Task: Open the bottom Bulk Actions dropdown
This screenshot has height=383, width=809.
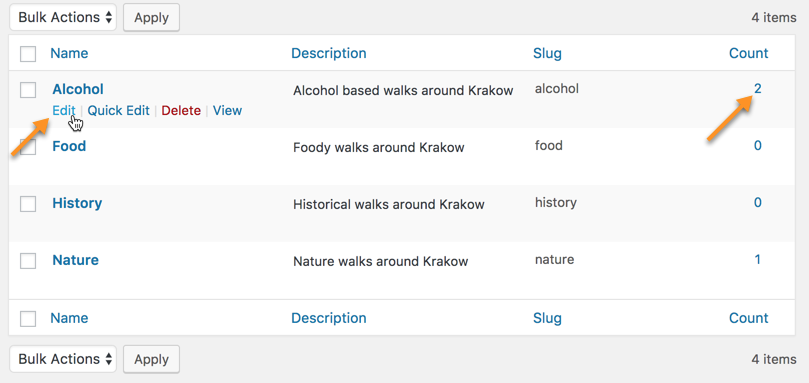Action: click(63, 359)
